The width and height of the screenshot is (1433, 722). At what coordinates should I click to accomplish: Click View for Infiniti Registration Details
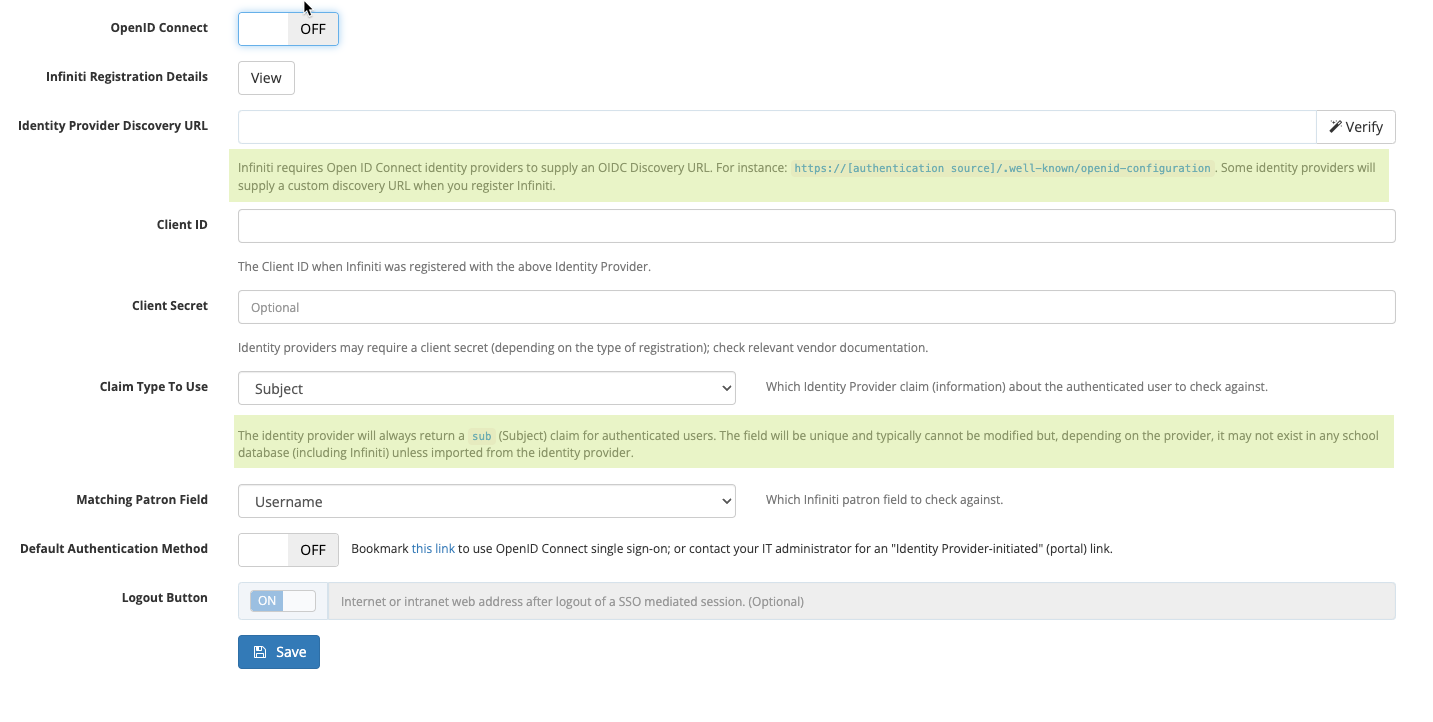266,78
